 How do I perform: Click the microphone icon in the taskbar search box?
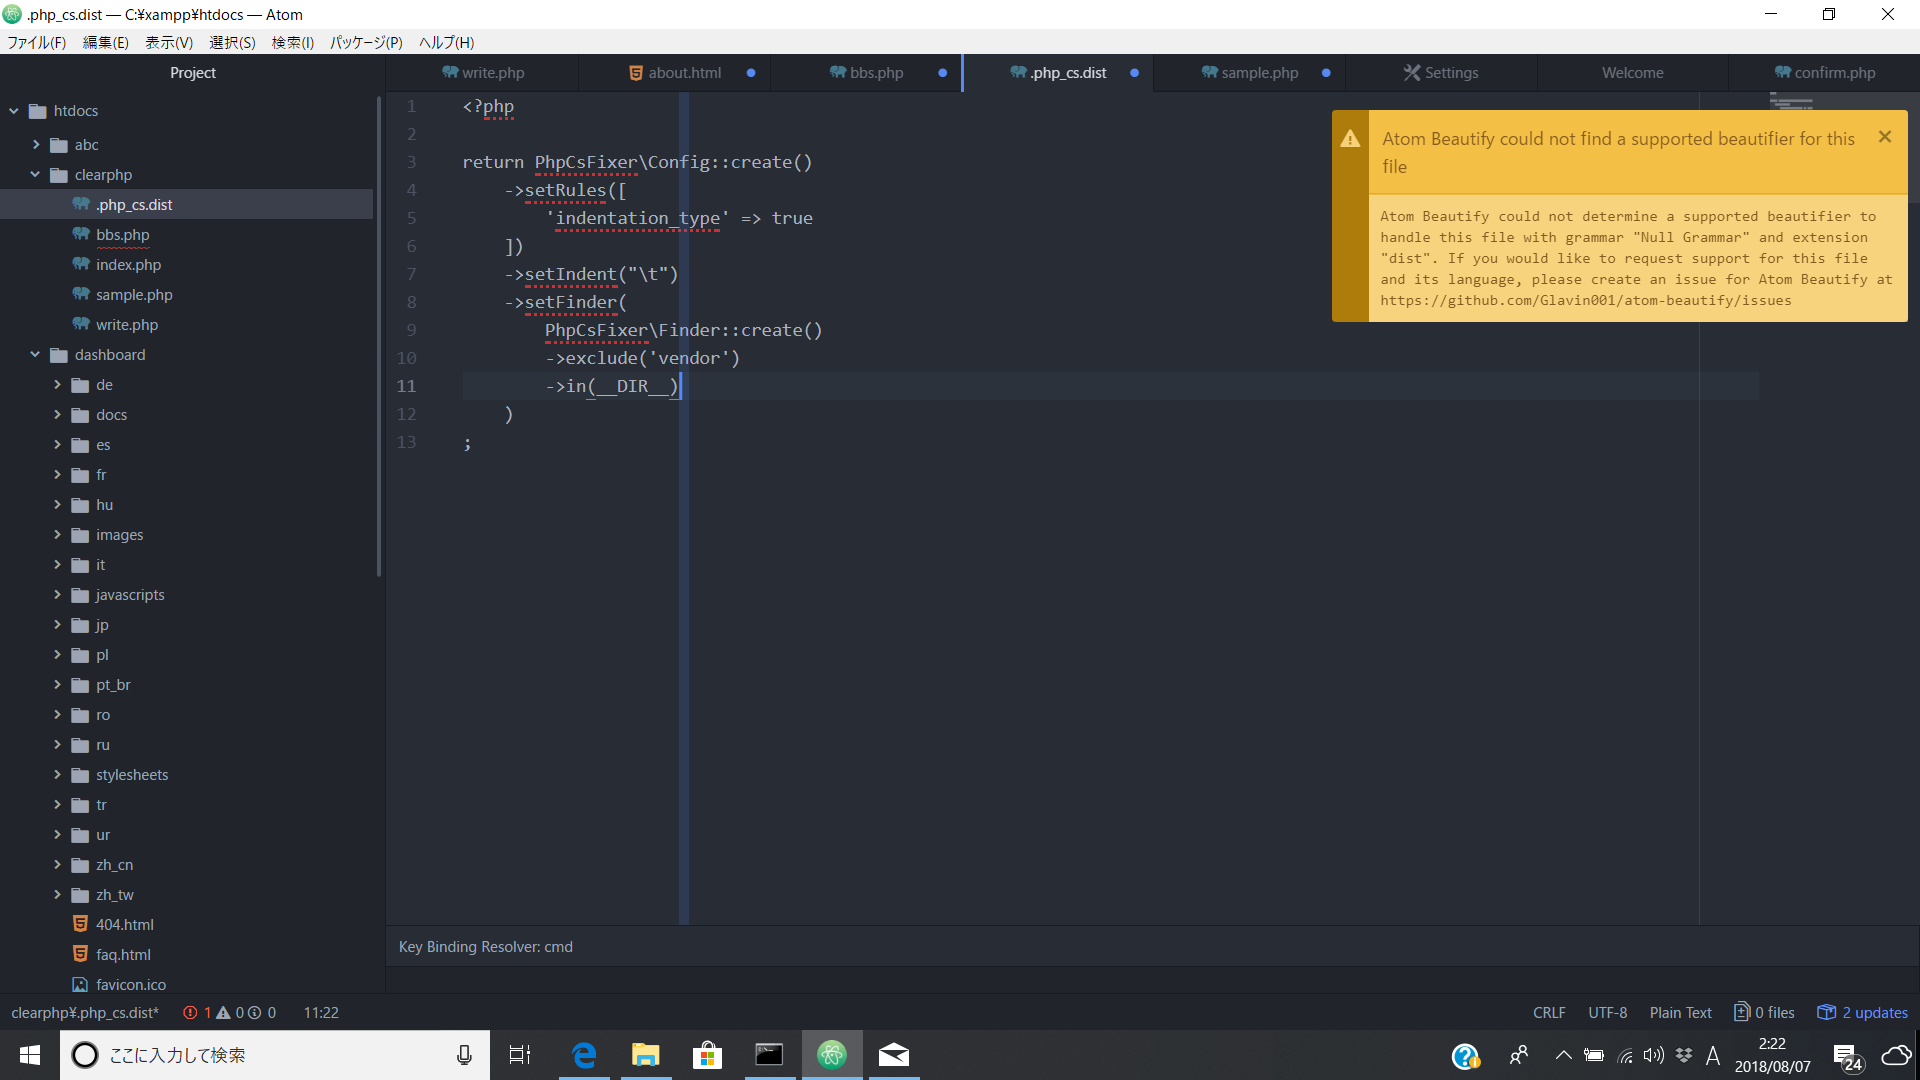[x=463, y=1054]
